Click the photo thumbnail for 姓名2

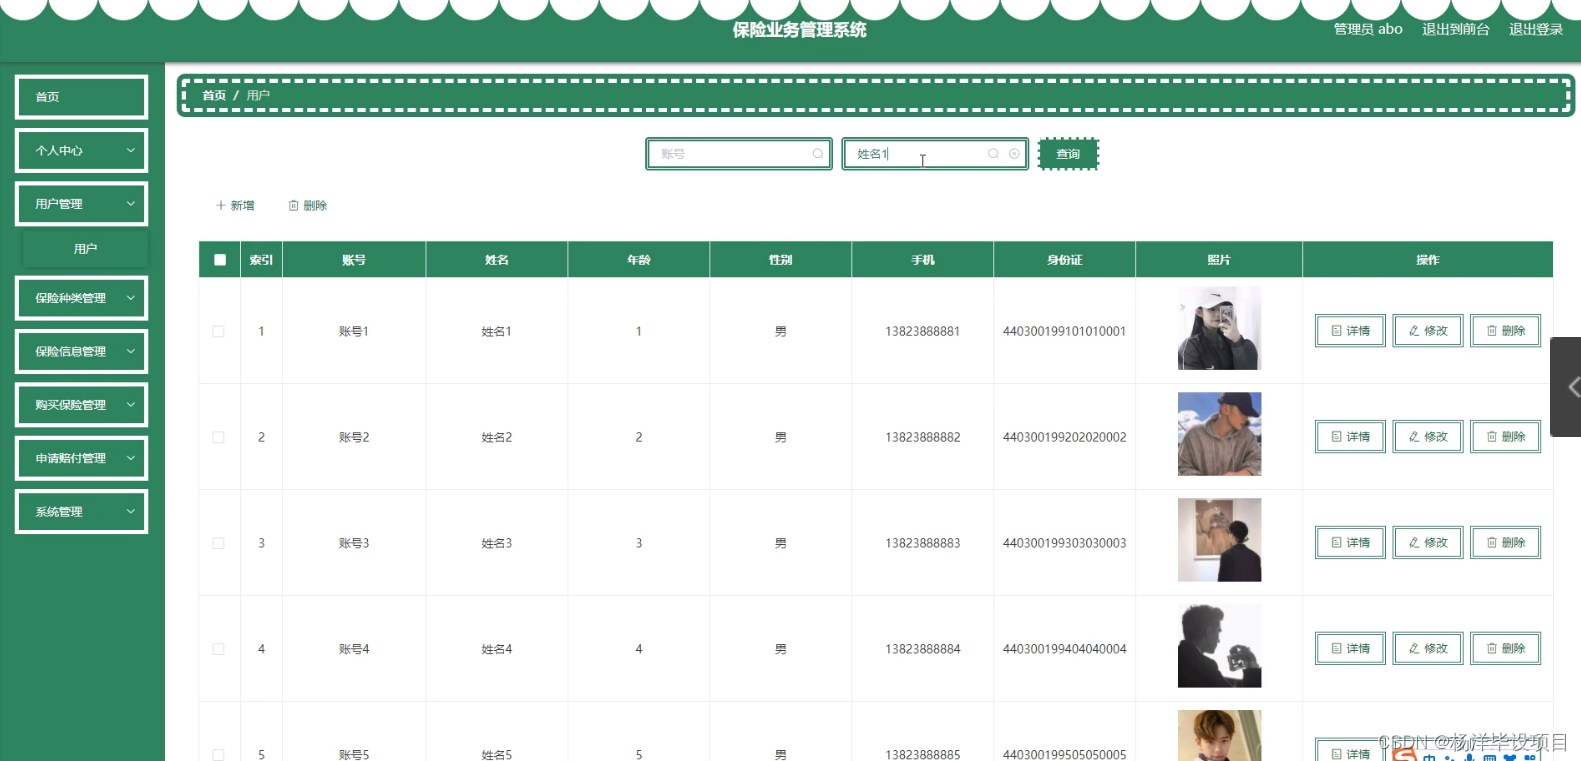pyautogui.click(x=1219, y=434)
